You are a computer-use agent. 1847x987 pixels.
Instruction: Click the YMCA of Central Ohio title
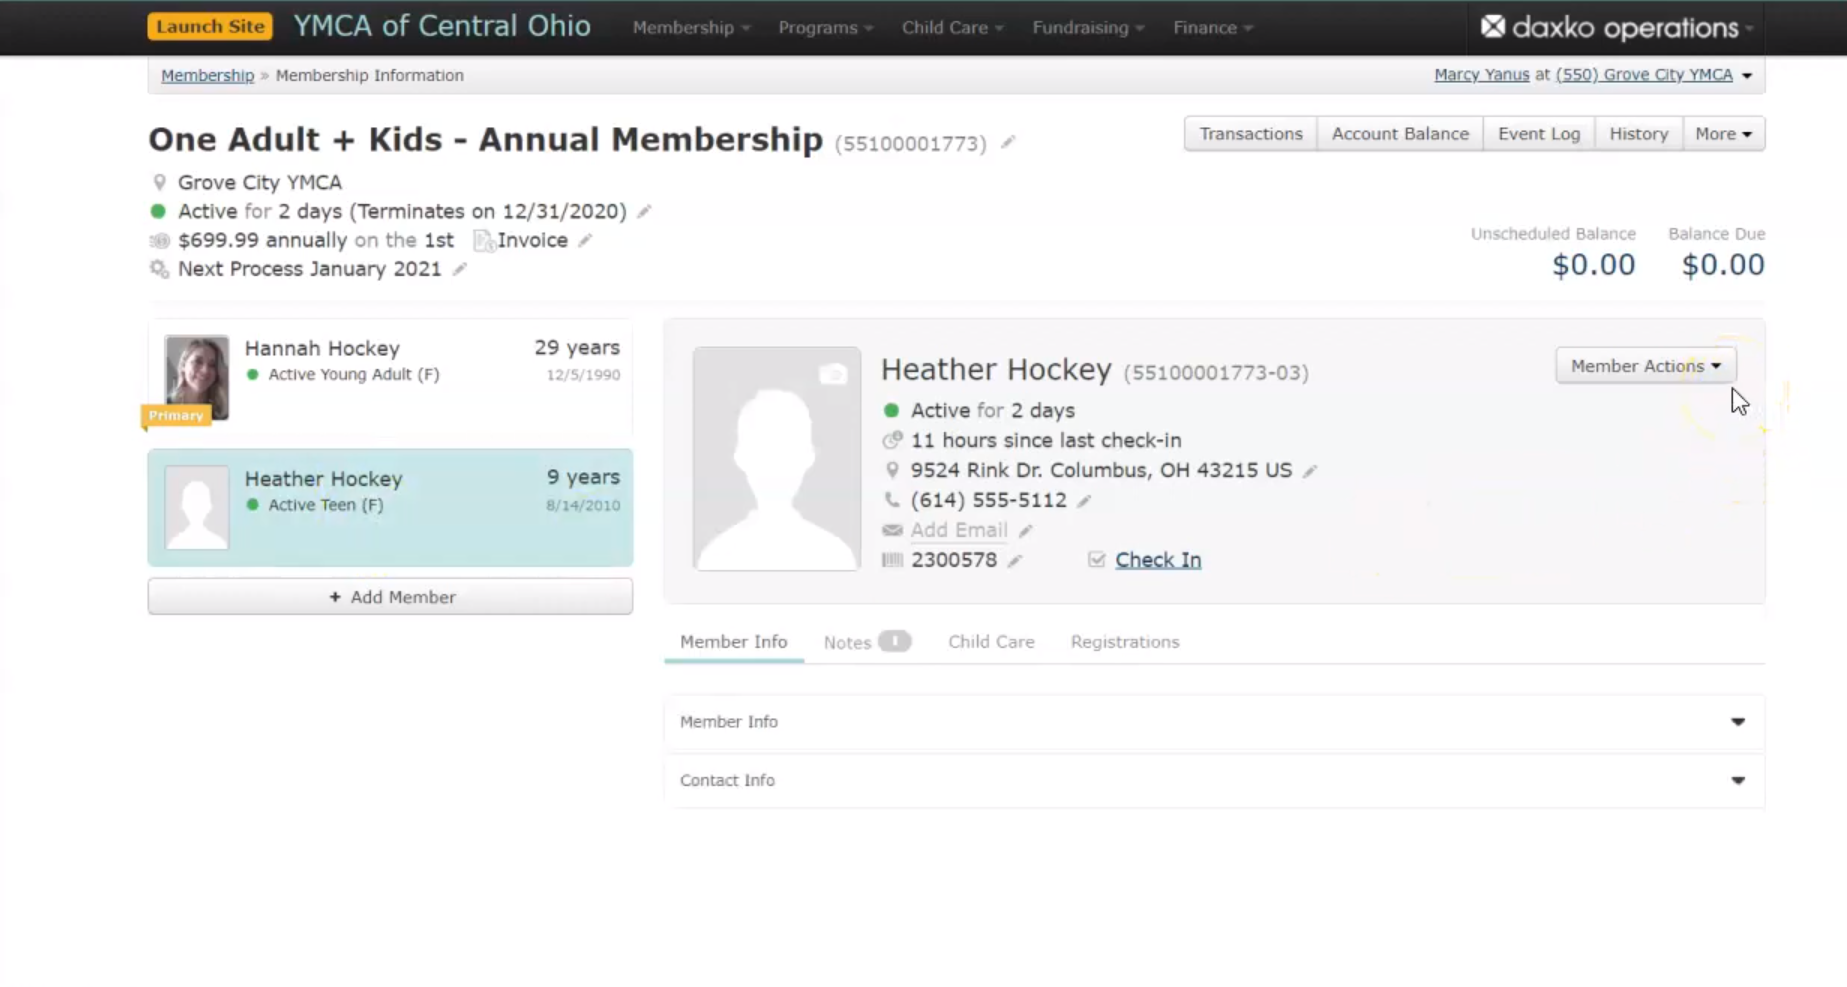(x=442, y=26)
